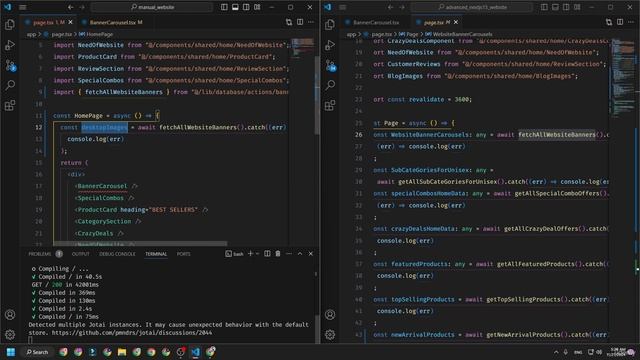Maximize terminal panel with chevron up

coord(300,253)
